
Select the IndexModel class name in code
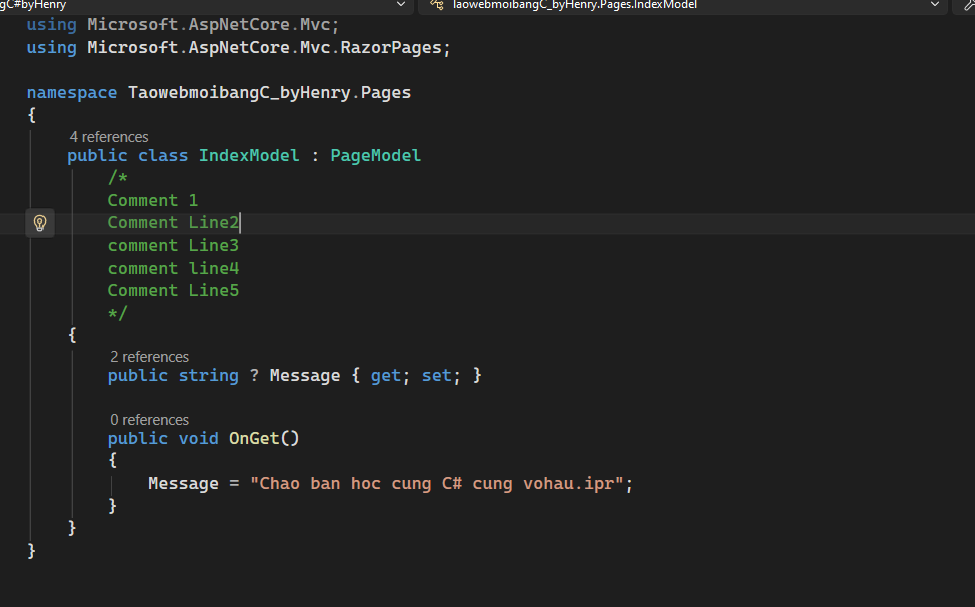point(249,155)
